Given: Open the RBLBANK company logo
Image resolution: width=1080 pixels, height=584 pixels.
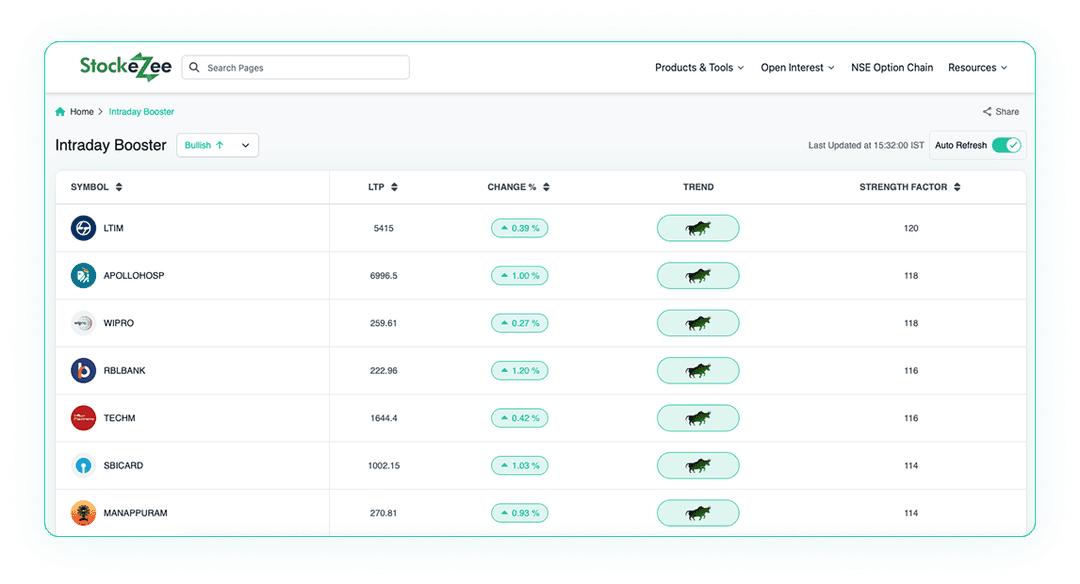Looking at the screenshot, I should (x=83, y=371).
